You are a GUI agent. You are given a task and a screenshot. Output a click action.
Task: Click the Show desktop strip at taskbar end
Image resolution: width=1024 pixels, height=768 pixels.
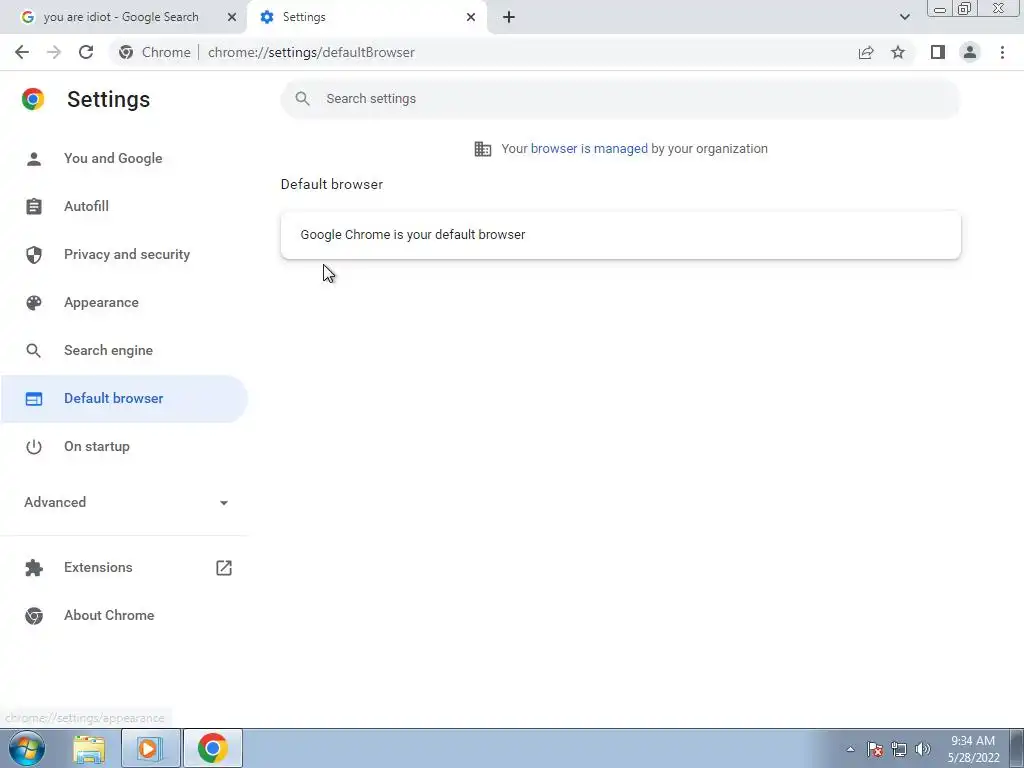tap(1017, 749)
